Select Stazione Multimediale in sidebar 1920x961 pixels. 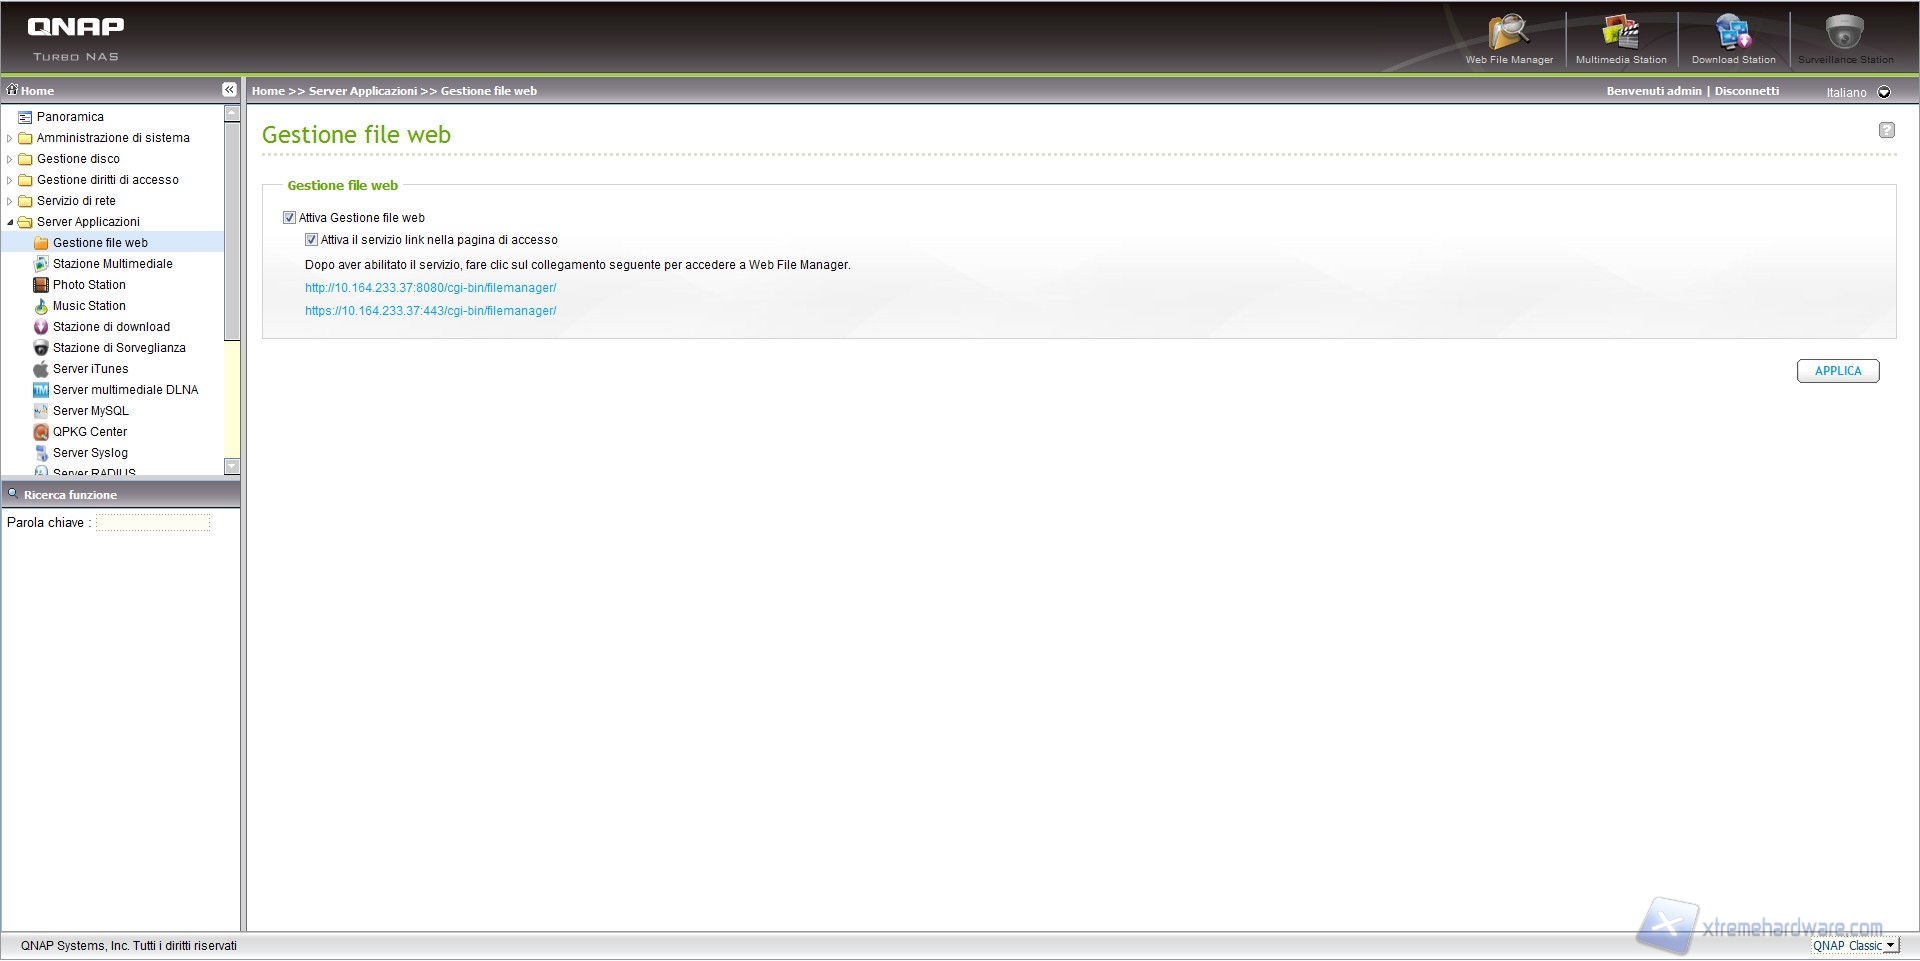click(112, 264)
